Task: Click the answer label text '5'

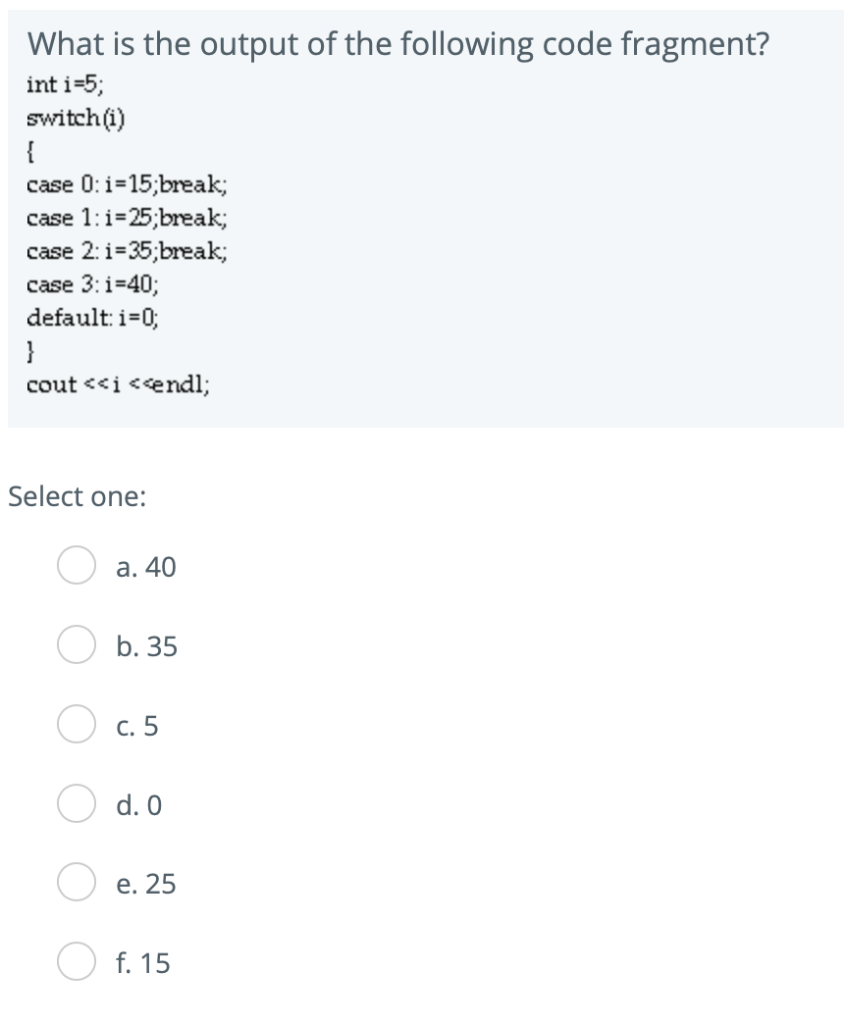Action: 141,726
